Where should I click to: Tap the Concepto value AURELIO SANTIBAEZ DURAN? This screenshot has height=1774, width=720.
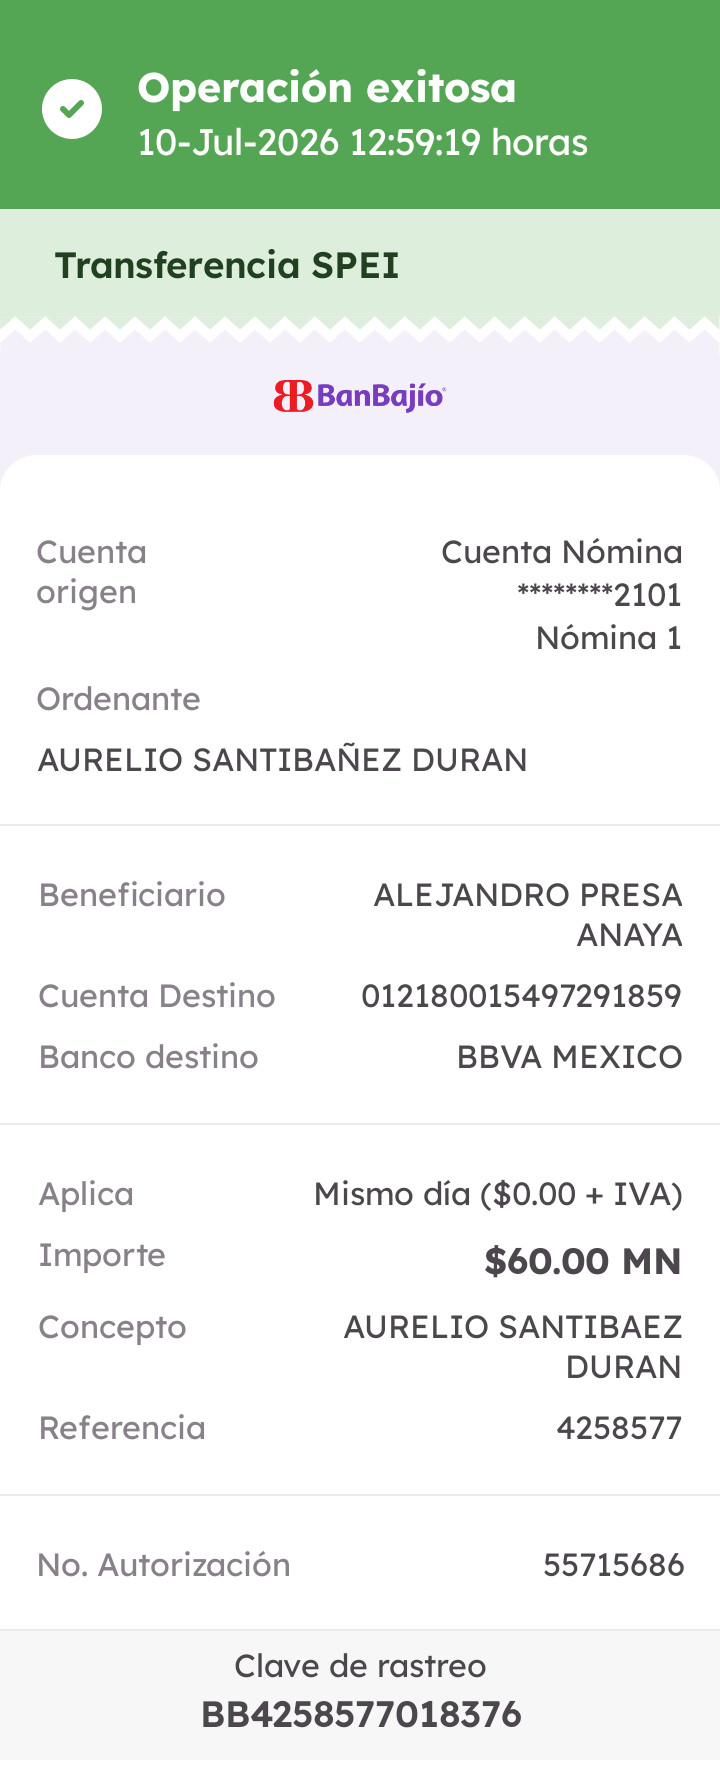[x=513, y=1347]
